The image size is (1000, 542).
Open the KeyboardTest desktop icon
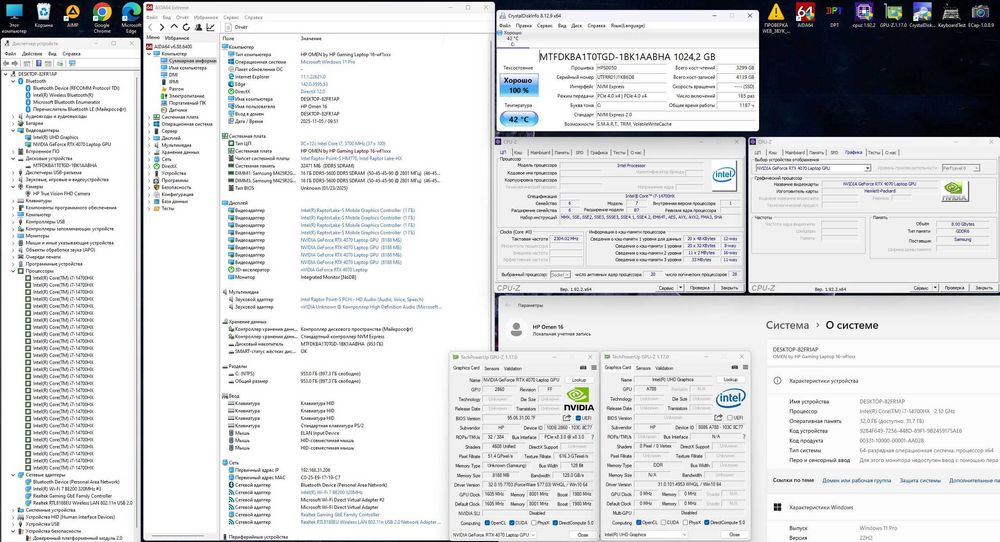[x=951, y=15]
